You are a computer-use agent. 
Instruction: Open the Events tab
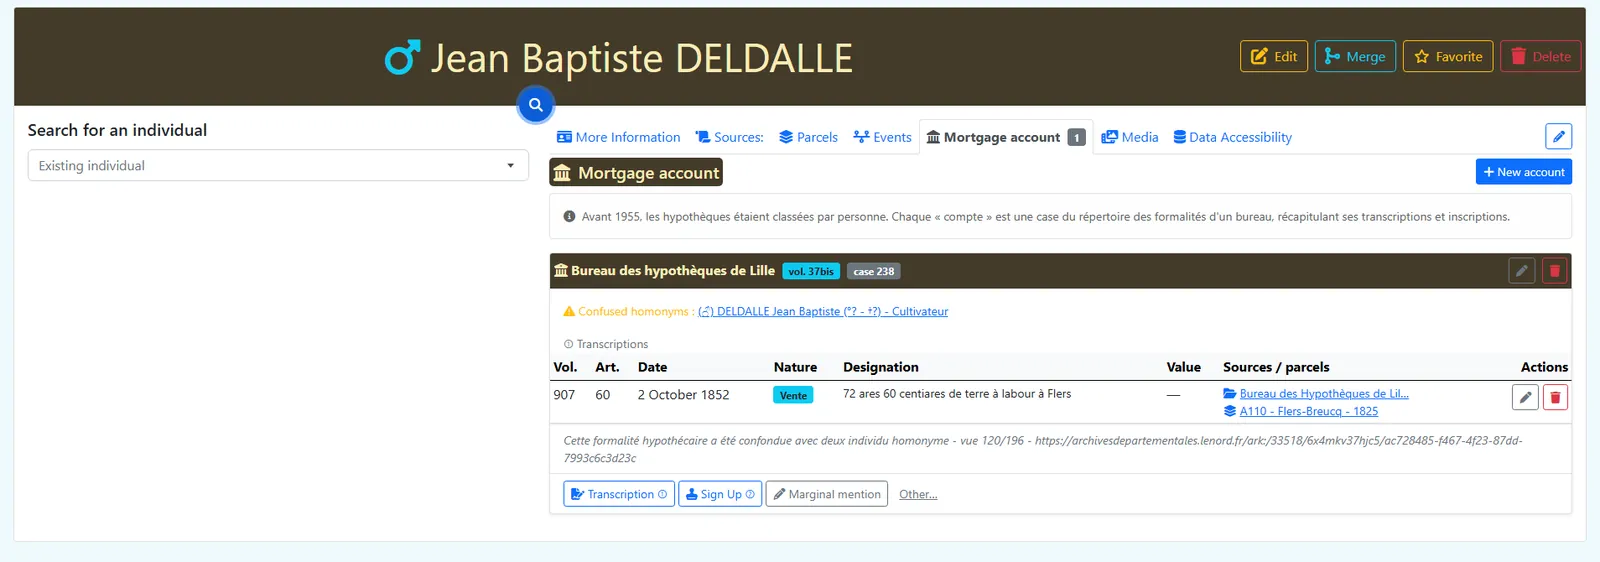tap(882, 137)
